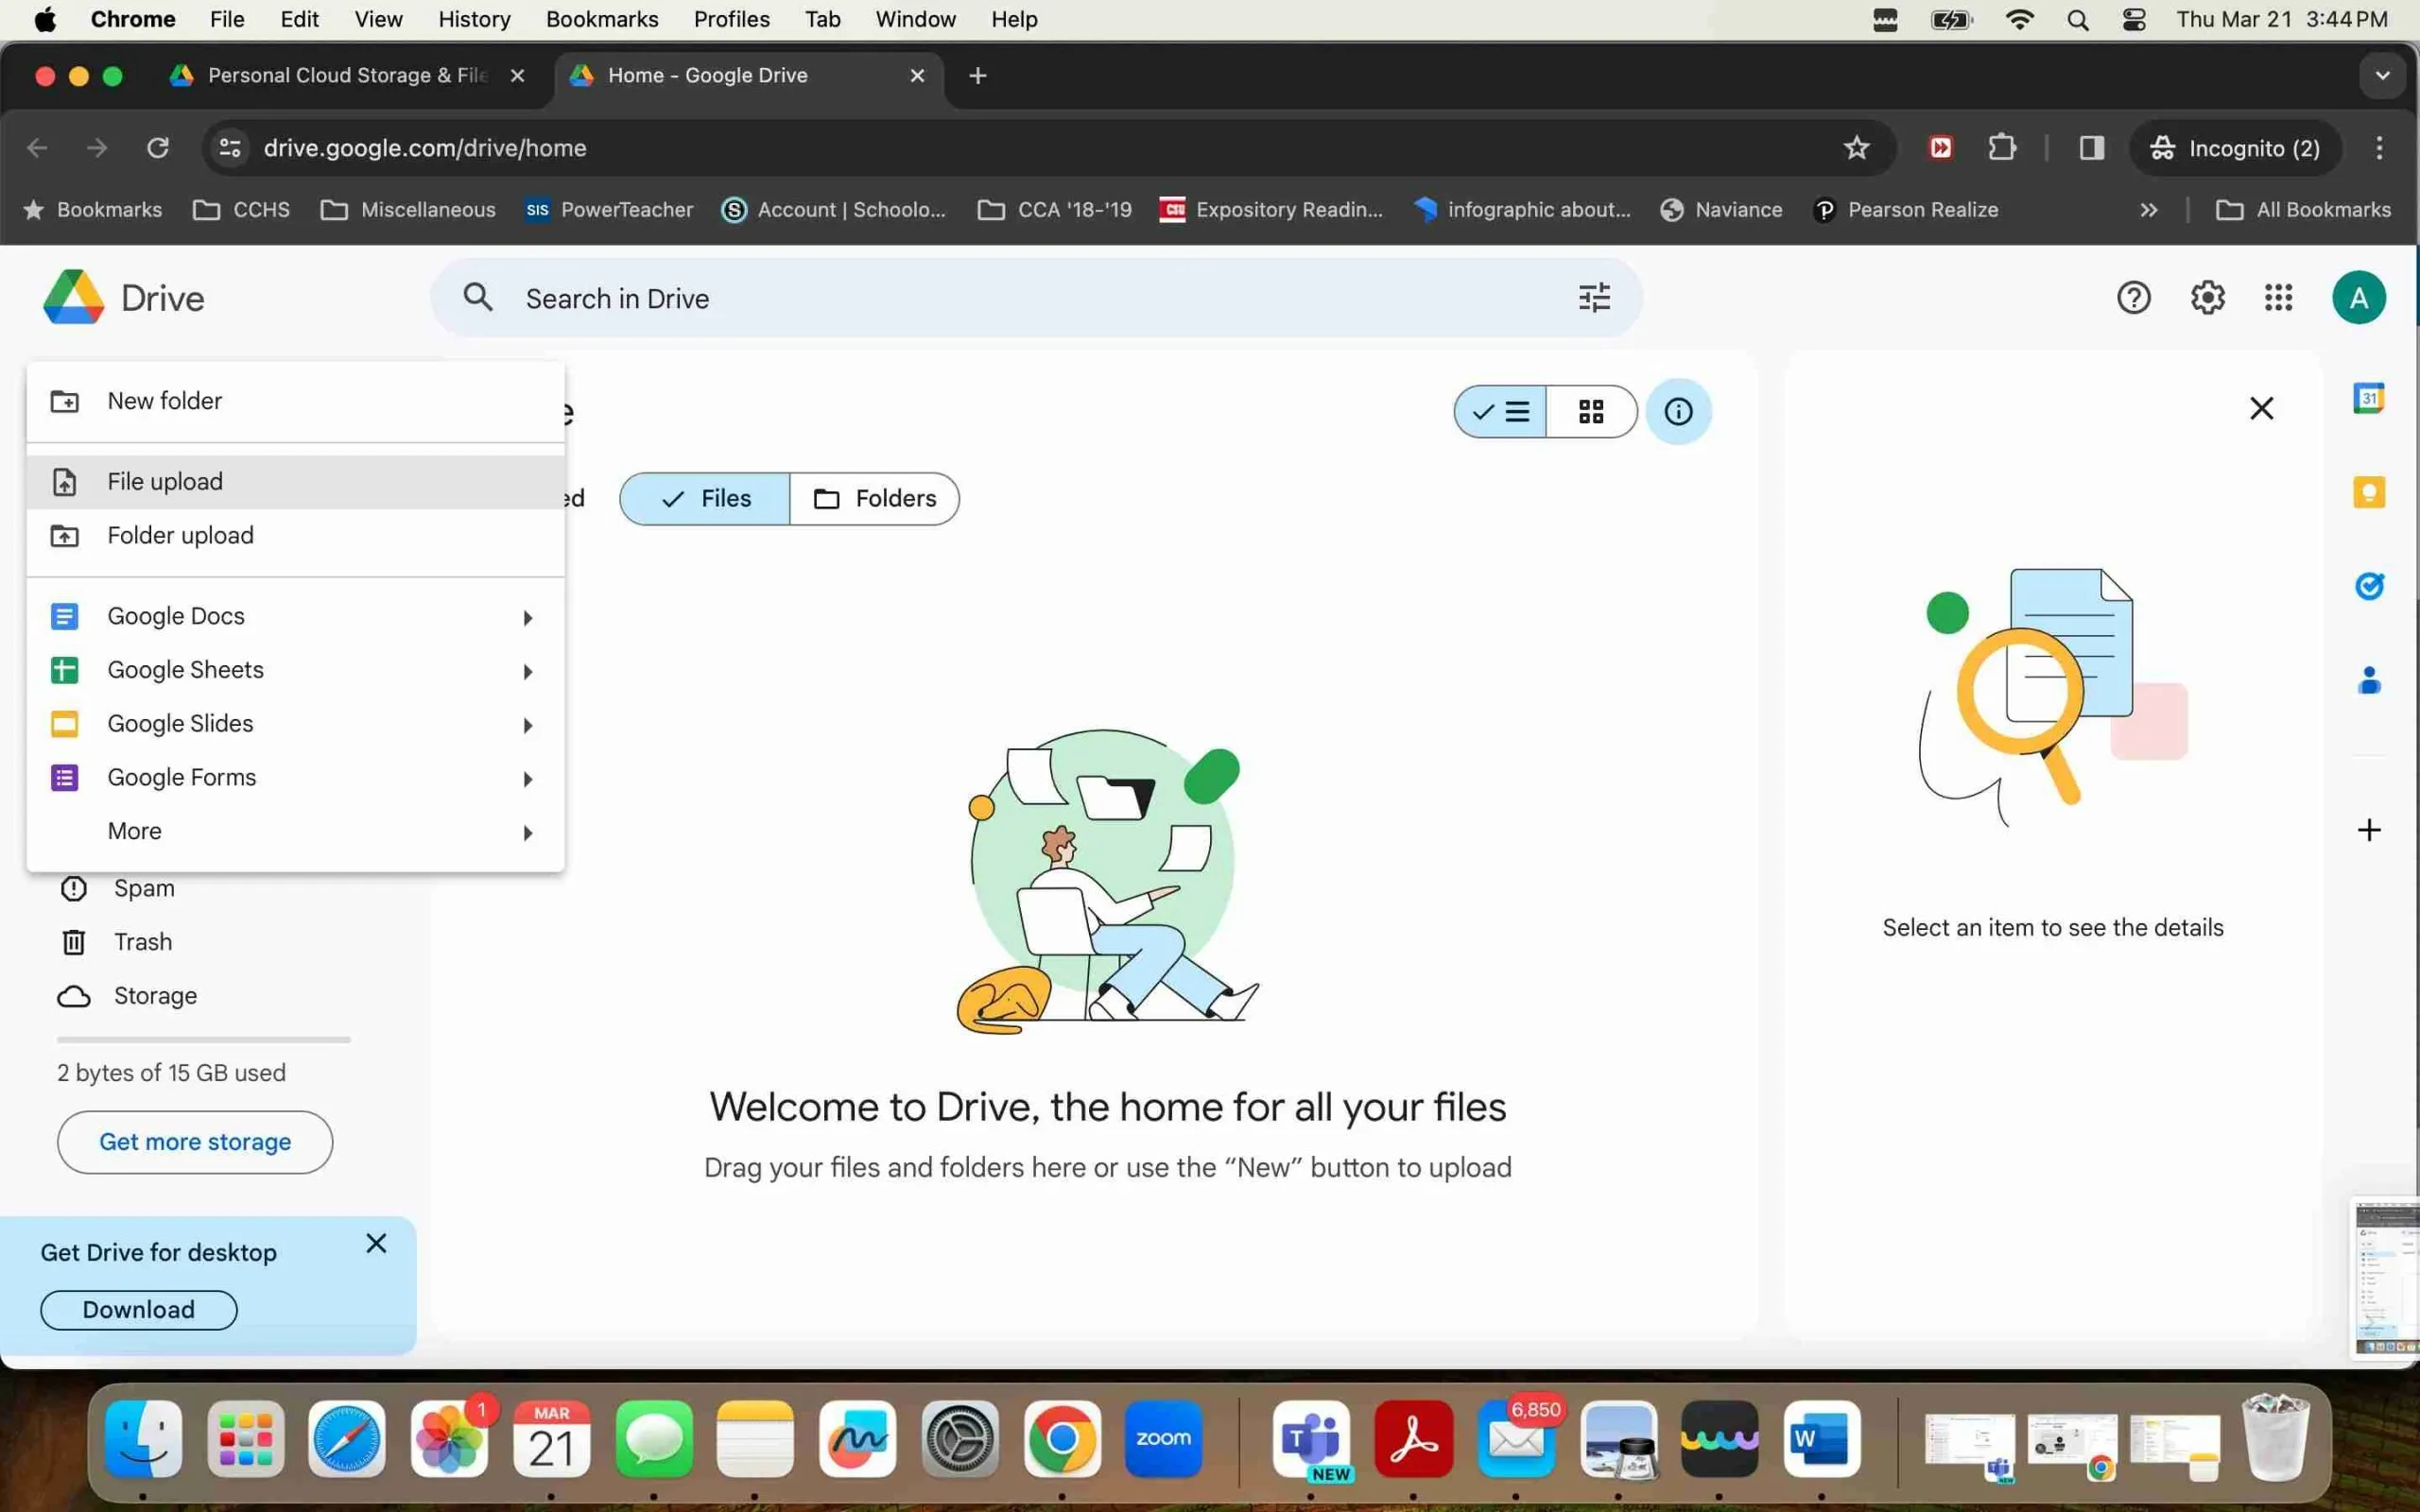
Task: Open Google Tasks side panel icon
Action: (x=2368, y=585)
